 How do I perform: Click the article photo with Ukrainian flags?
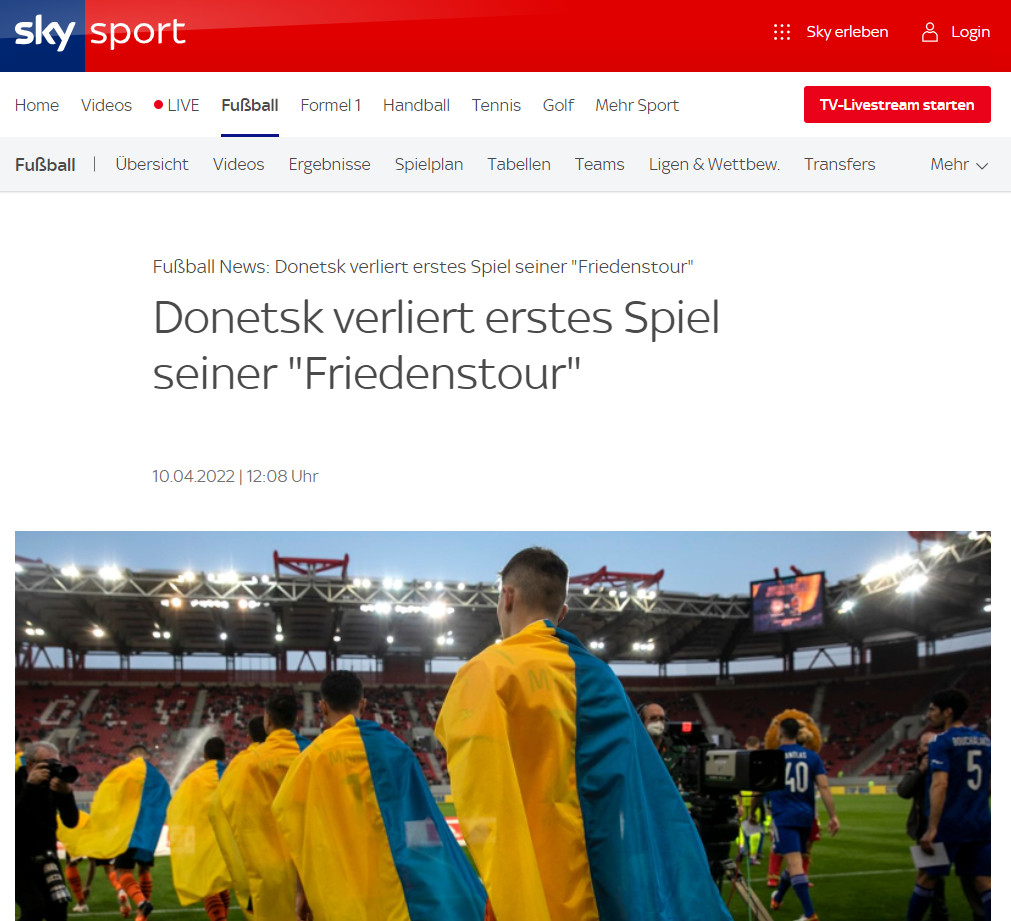(x=503, y=726)
